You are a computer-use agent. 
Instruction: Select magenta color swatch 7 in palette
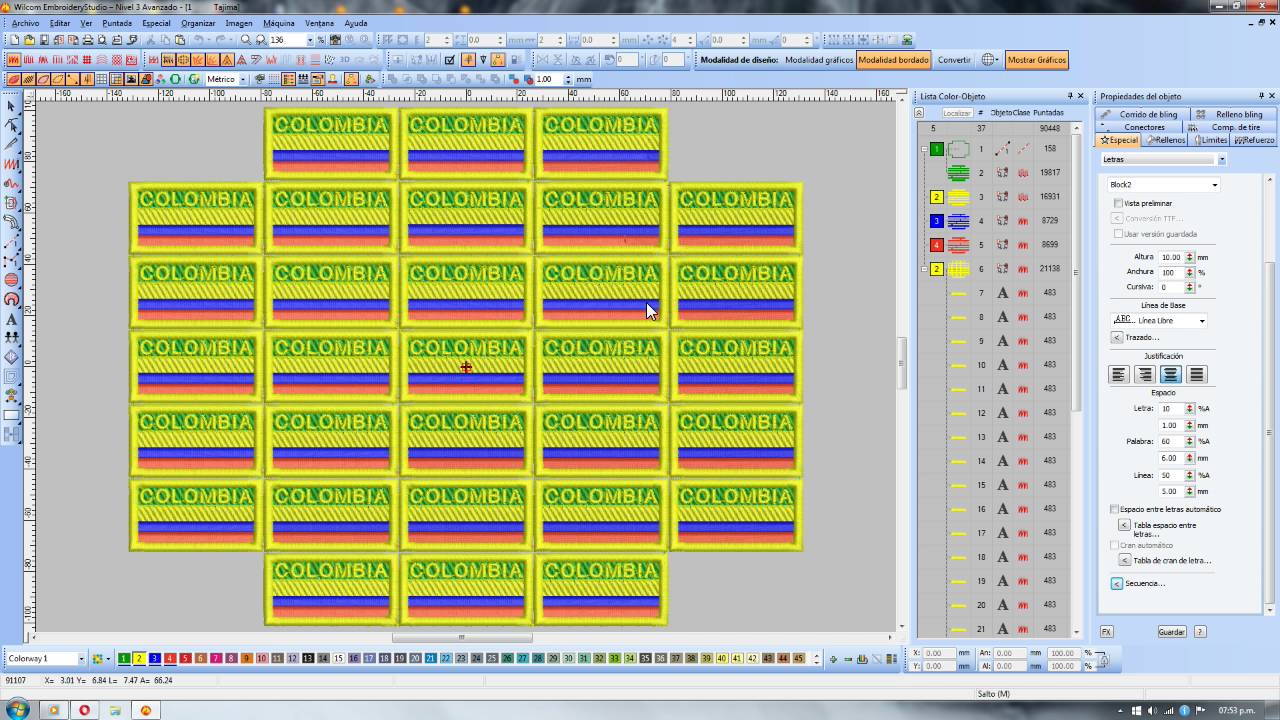216,658
